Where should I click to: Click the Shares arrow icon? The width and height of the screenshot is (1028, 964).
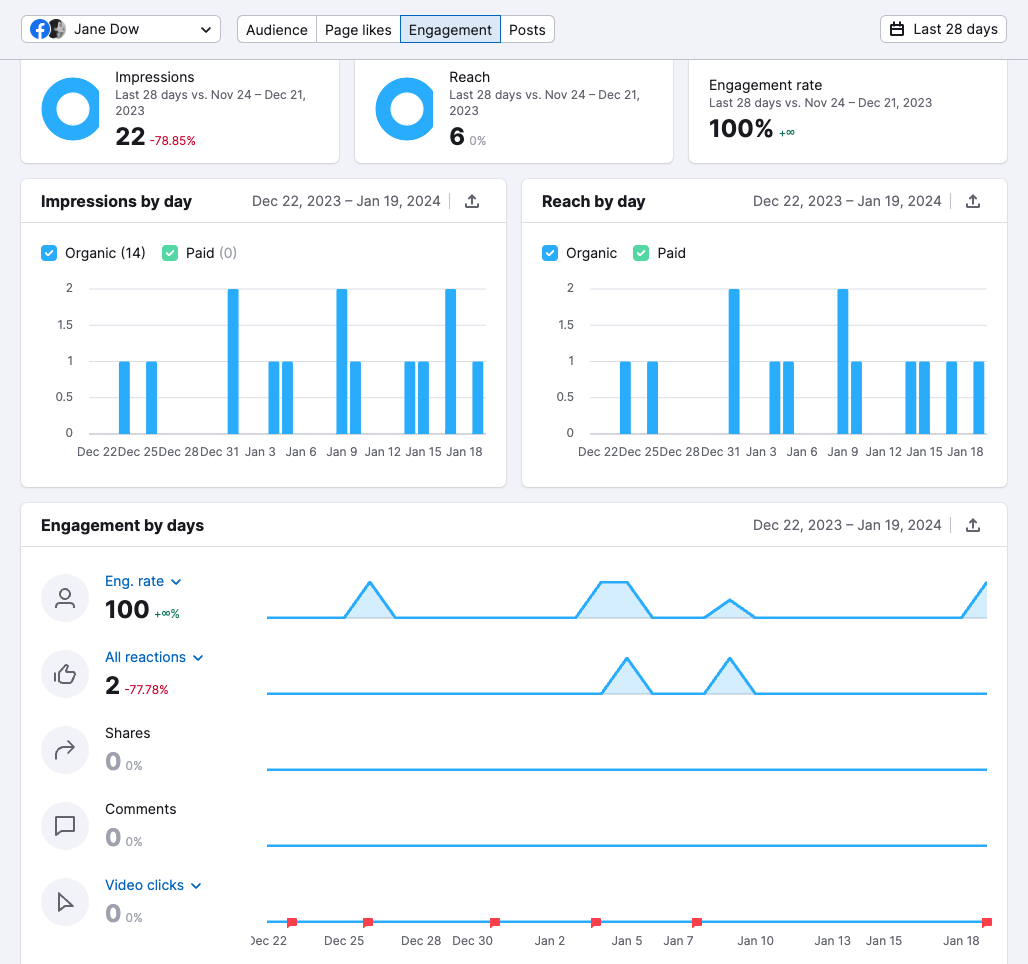(x=65, y=750)
